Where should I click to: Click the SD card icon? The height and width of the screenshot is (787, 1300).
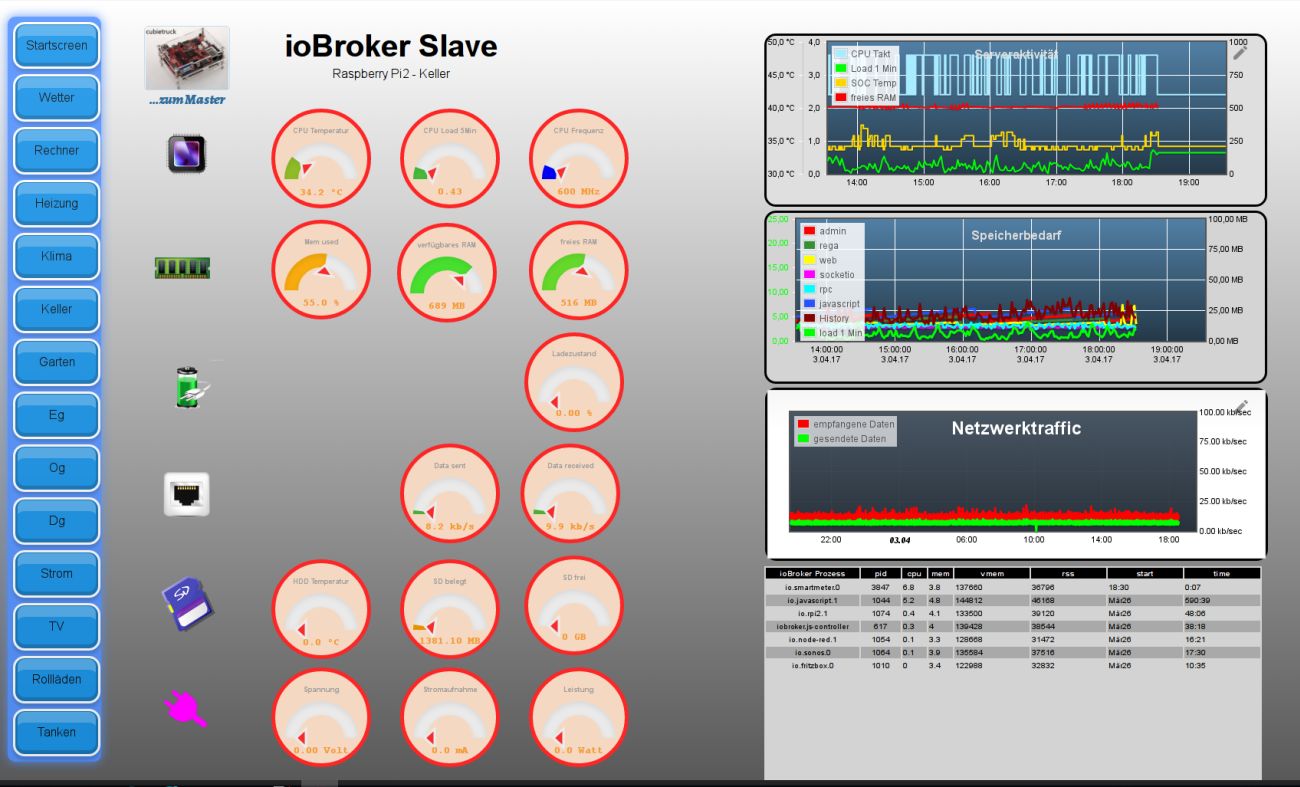(x=188, y=606)
